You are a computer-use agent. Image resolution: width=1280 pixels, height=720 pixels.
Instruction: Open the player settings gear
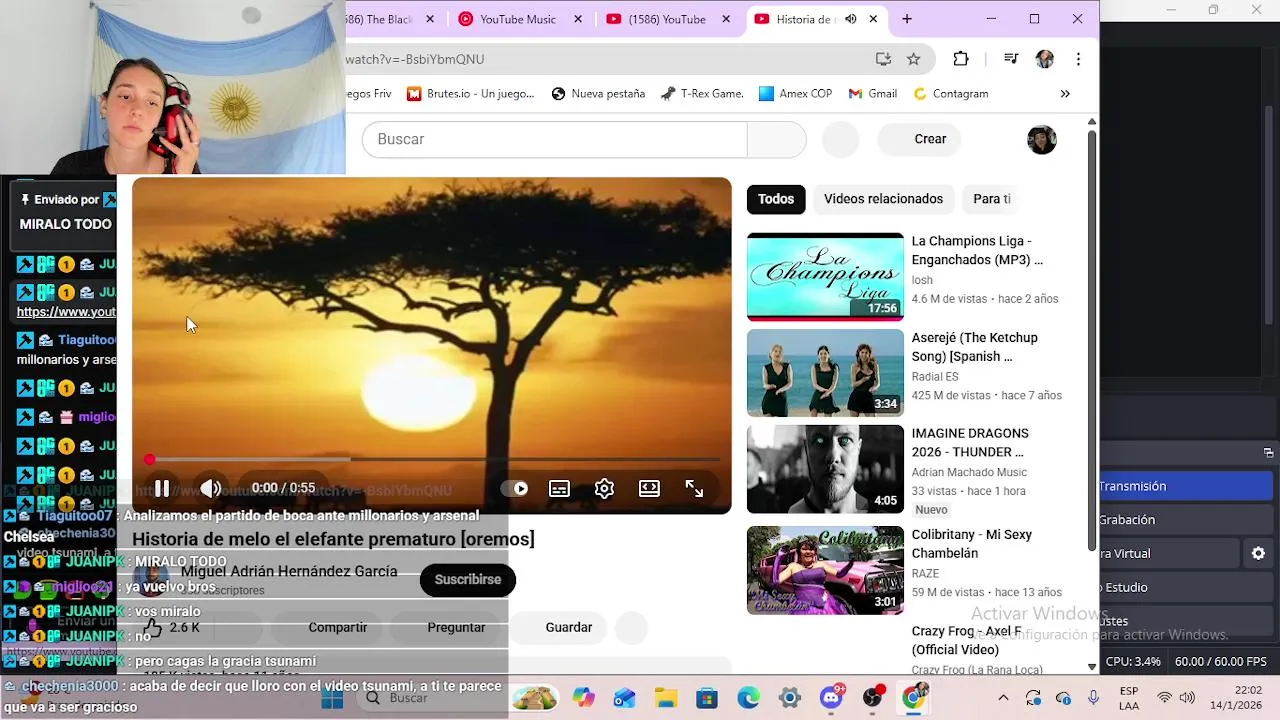[604, 488]
